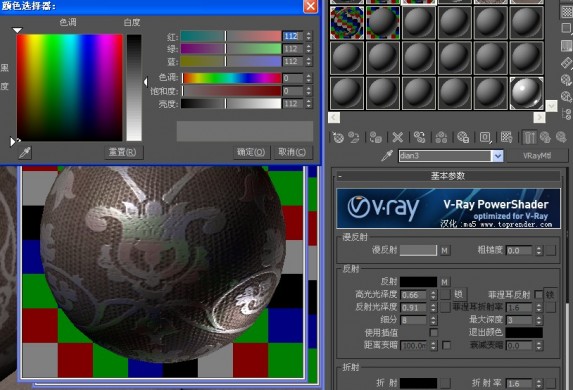The image size is (573, 390).
Task: Select the shiny last material sample slot
Action: 526,93
